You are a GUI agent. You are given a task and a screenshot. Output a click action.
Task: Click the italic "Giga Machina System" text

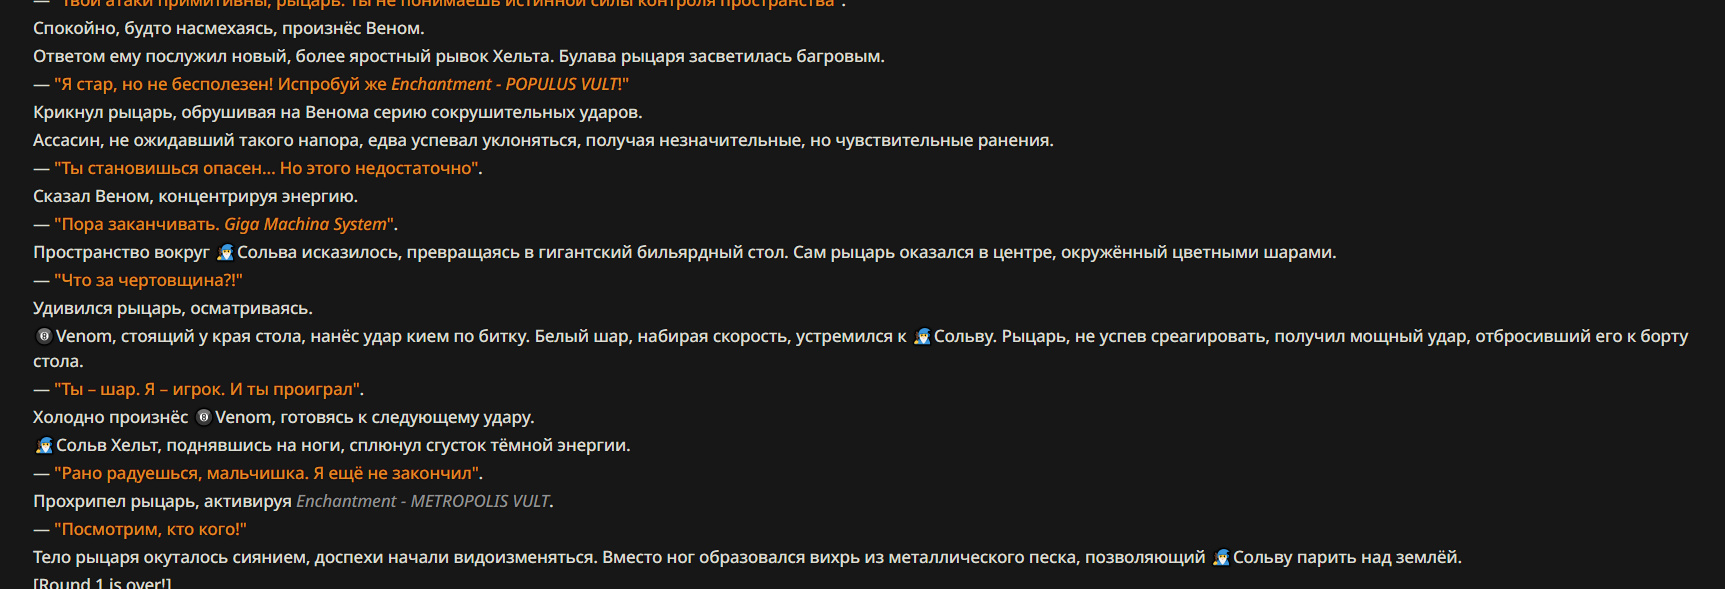(305, 224)
